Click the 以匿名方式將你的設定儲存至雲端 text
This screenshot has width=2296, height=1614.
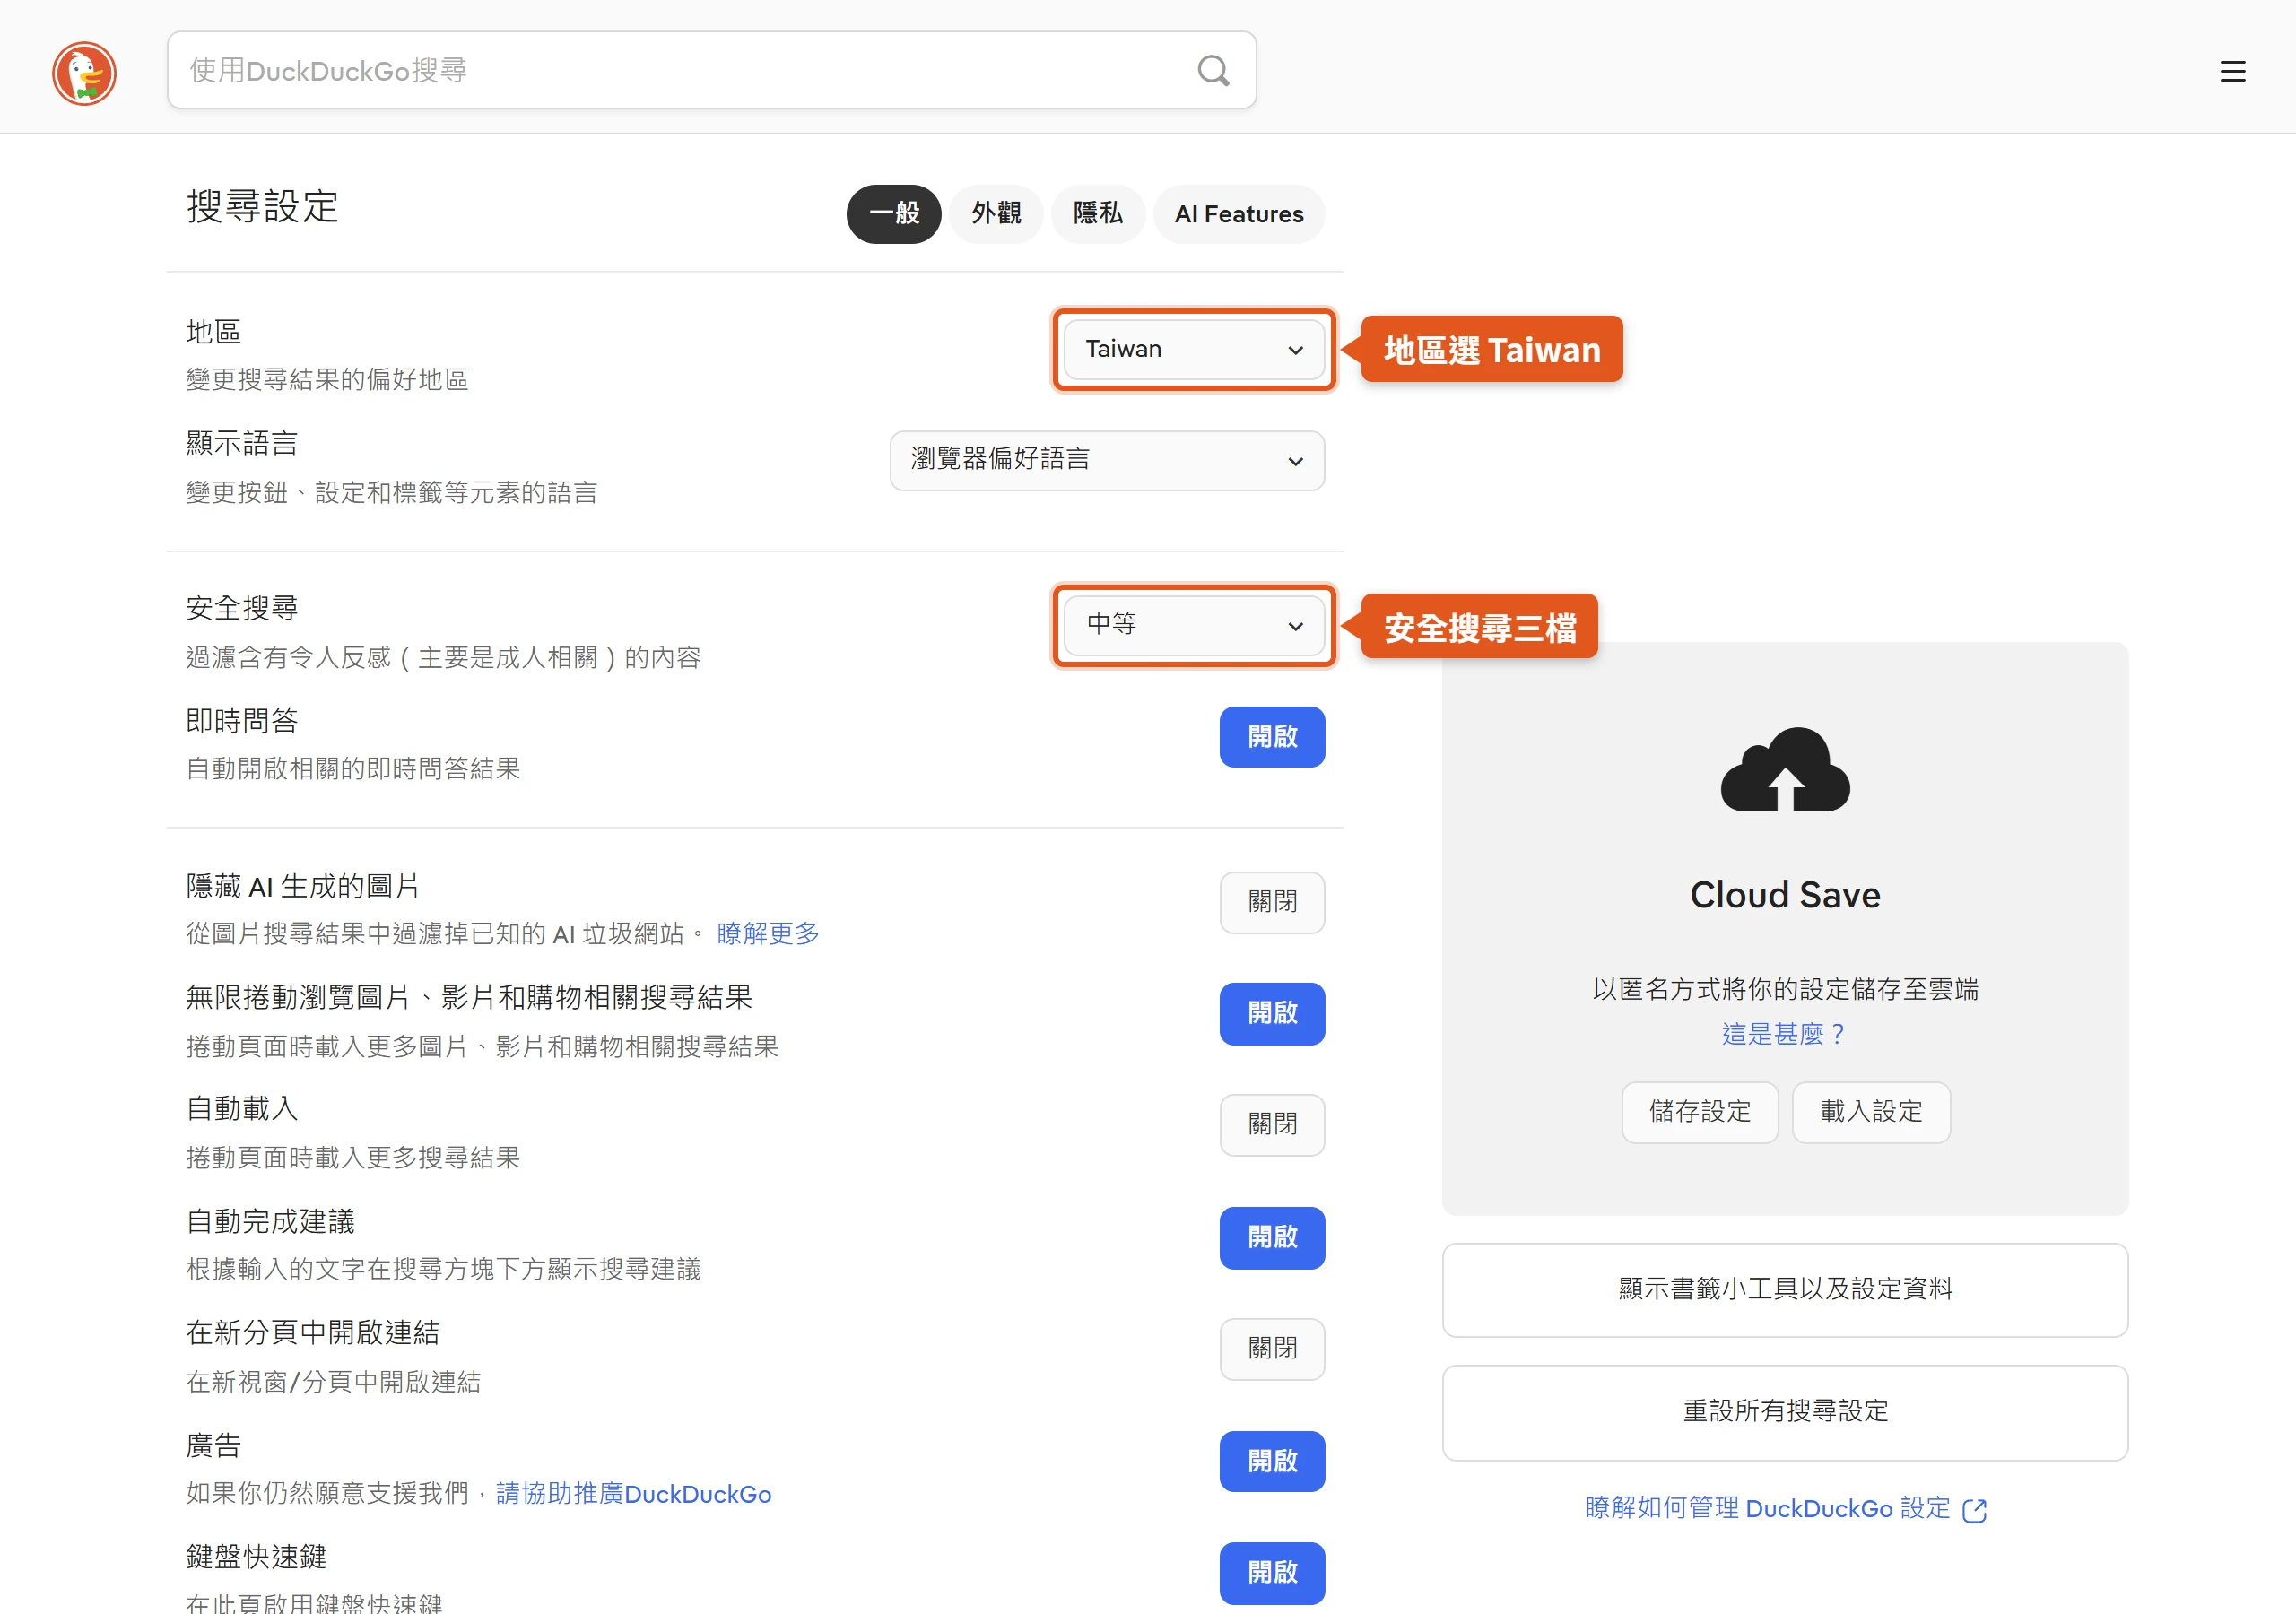tap(1784, 990)
